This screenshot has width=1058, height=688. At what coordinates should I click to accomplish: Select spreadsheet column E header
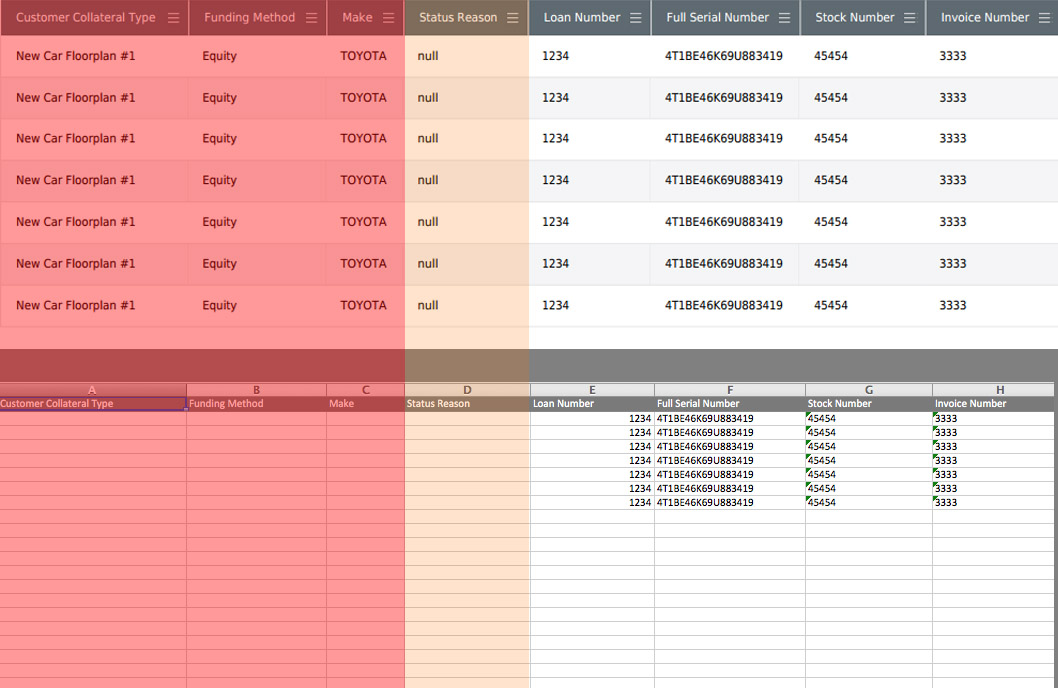point(592,390)
